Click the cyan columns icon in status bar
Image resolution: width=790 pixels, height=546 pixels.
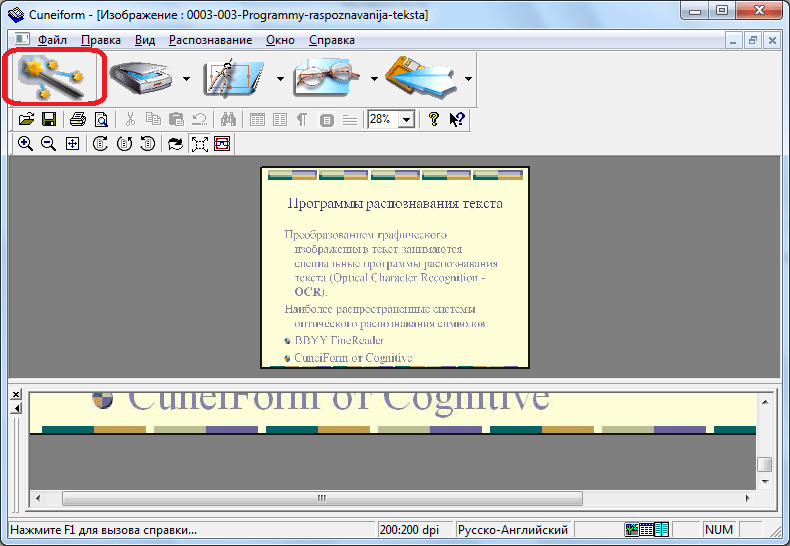[662, 529]
